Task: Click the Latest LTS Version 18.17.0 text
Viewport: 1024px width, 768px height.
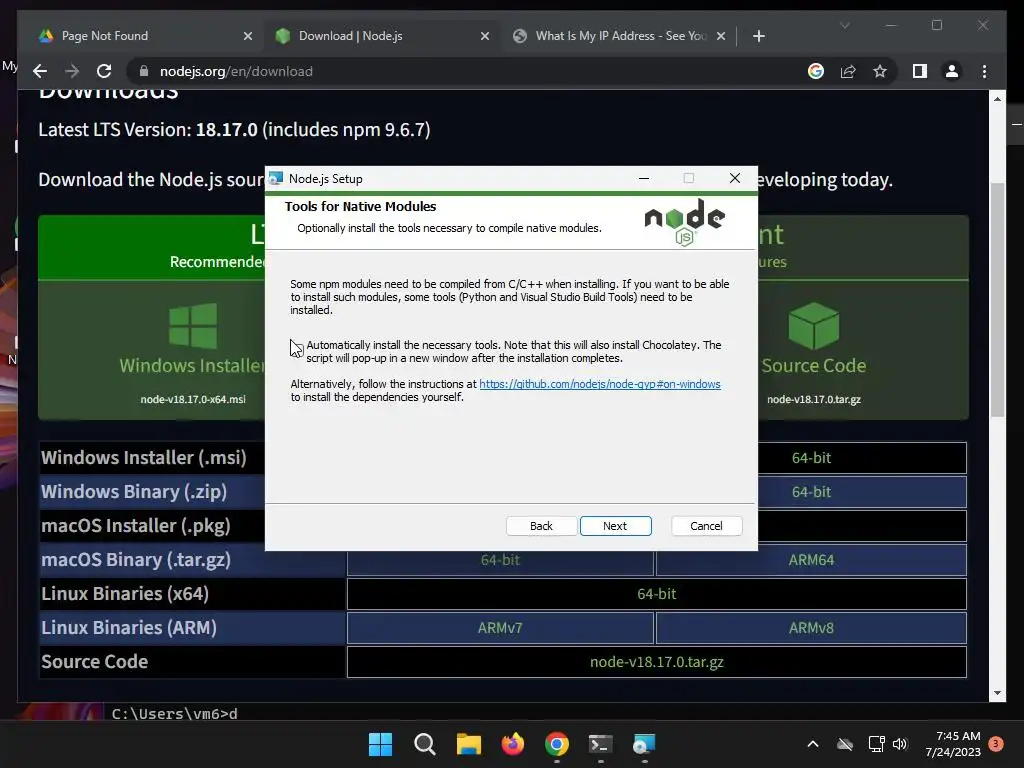Action: pos(234,129)
